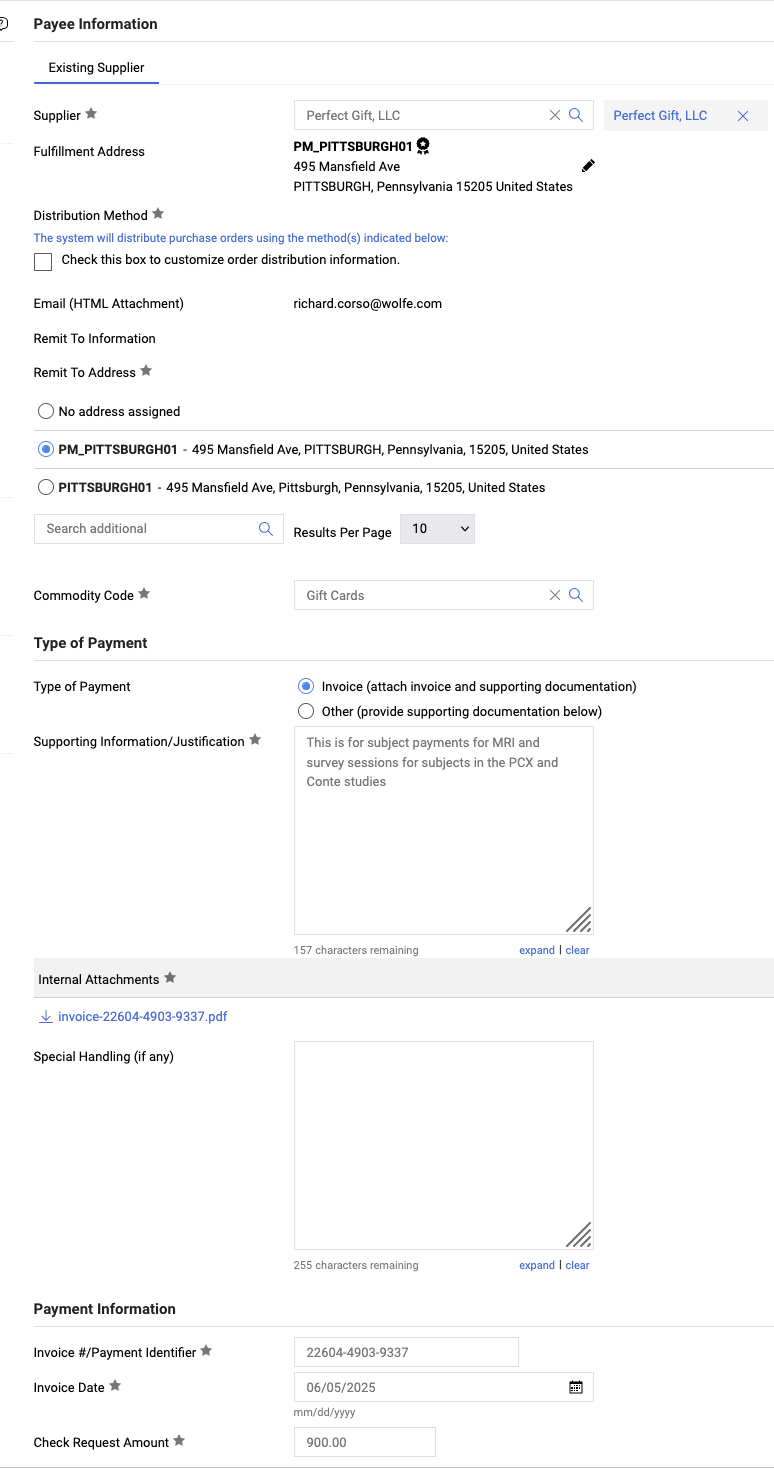Click the 495 Mansfield Ave fulfillment line

click(x=347, y=167)
